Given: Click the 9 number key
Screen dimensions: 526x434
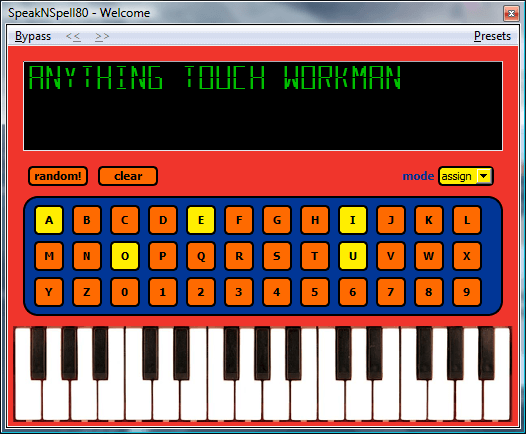Looking at the screenshot, I should click(467, 292).
